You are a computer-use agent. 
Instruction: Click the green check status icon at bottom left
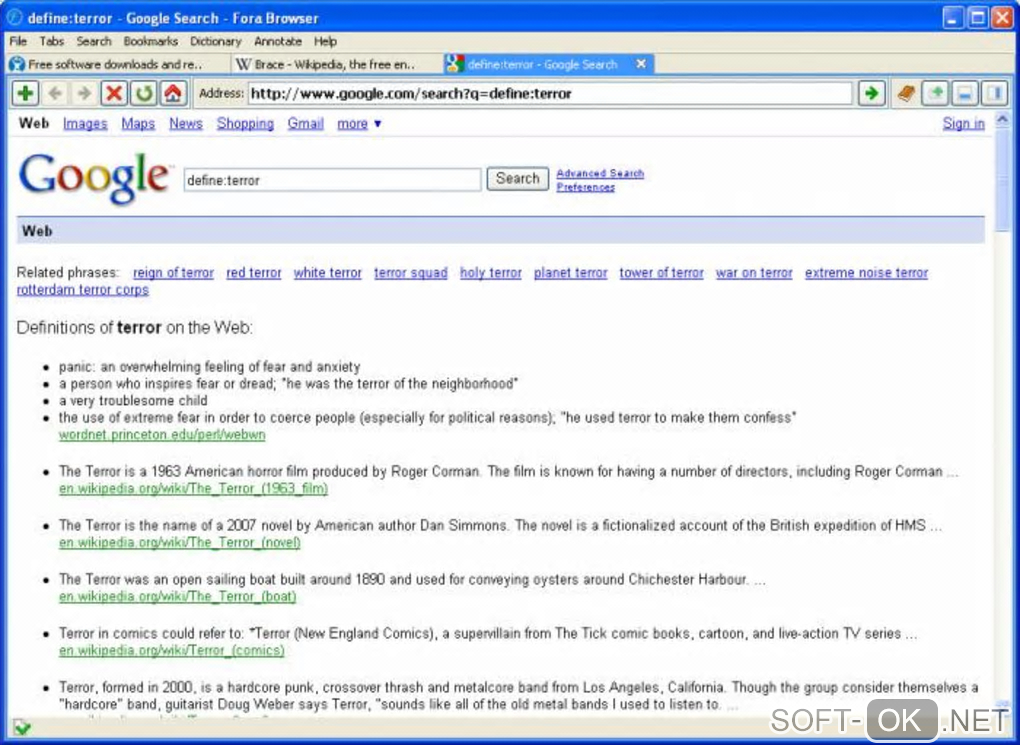click(x=21, y=727)
